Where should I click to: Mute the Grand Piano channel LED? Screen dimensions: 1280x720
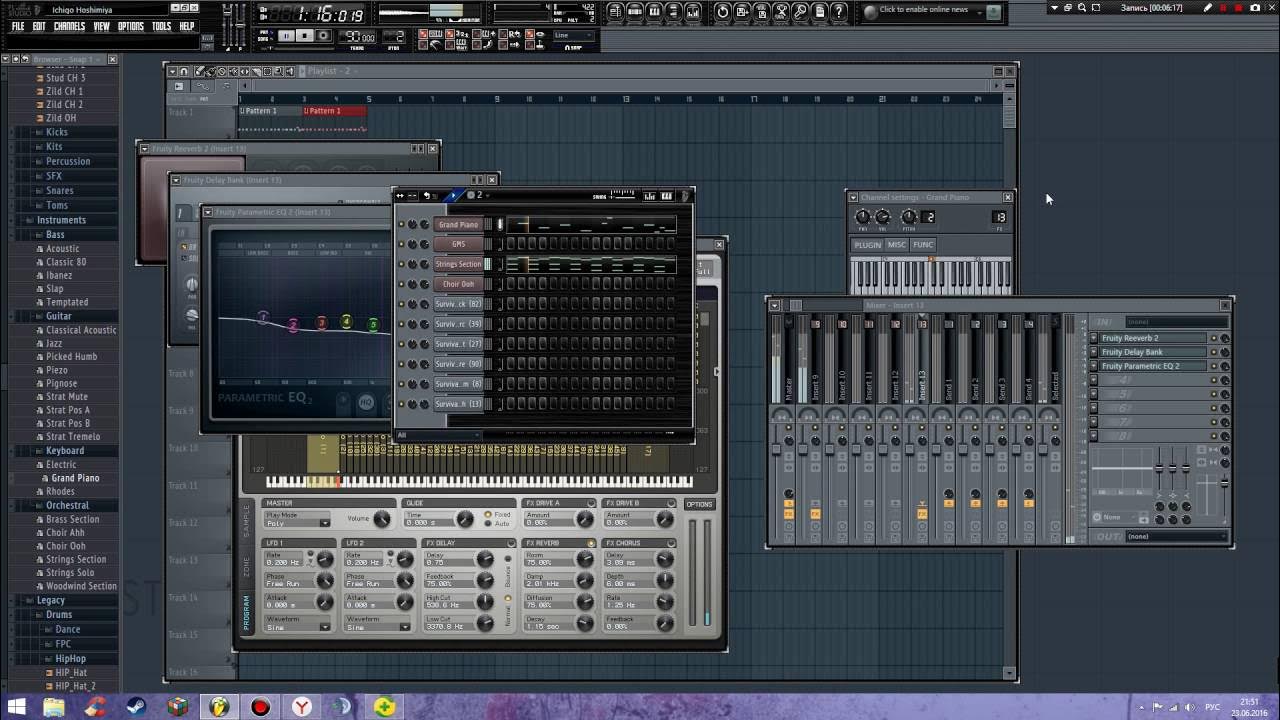click(x=401, y=224)
